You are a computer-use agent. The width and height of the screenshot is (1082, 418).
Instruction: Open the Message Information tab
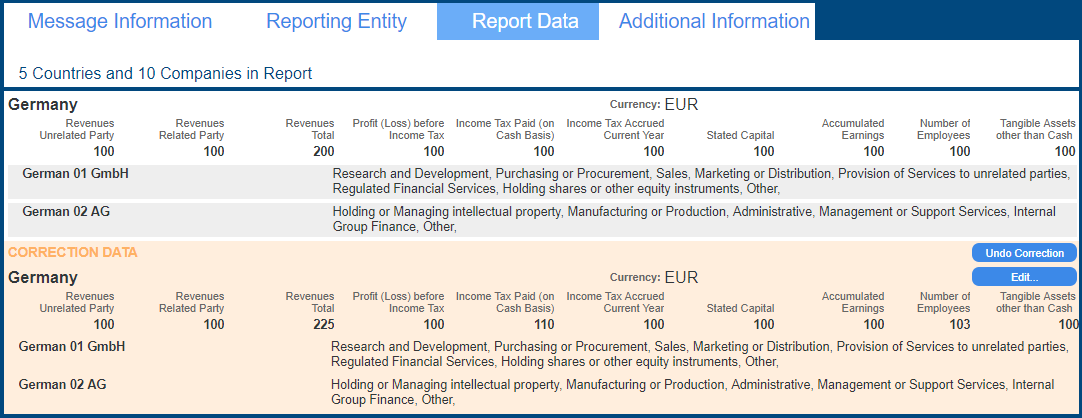pos(120,21)
